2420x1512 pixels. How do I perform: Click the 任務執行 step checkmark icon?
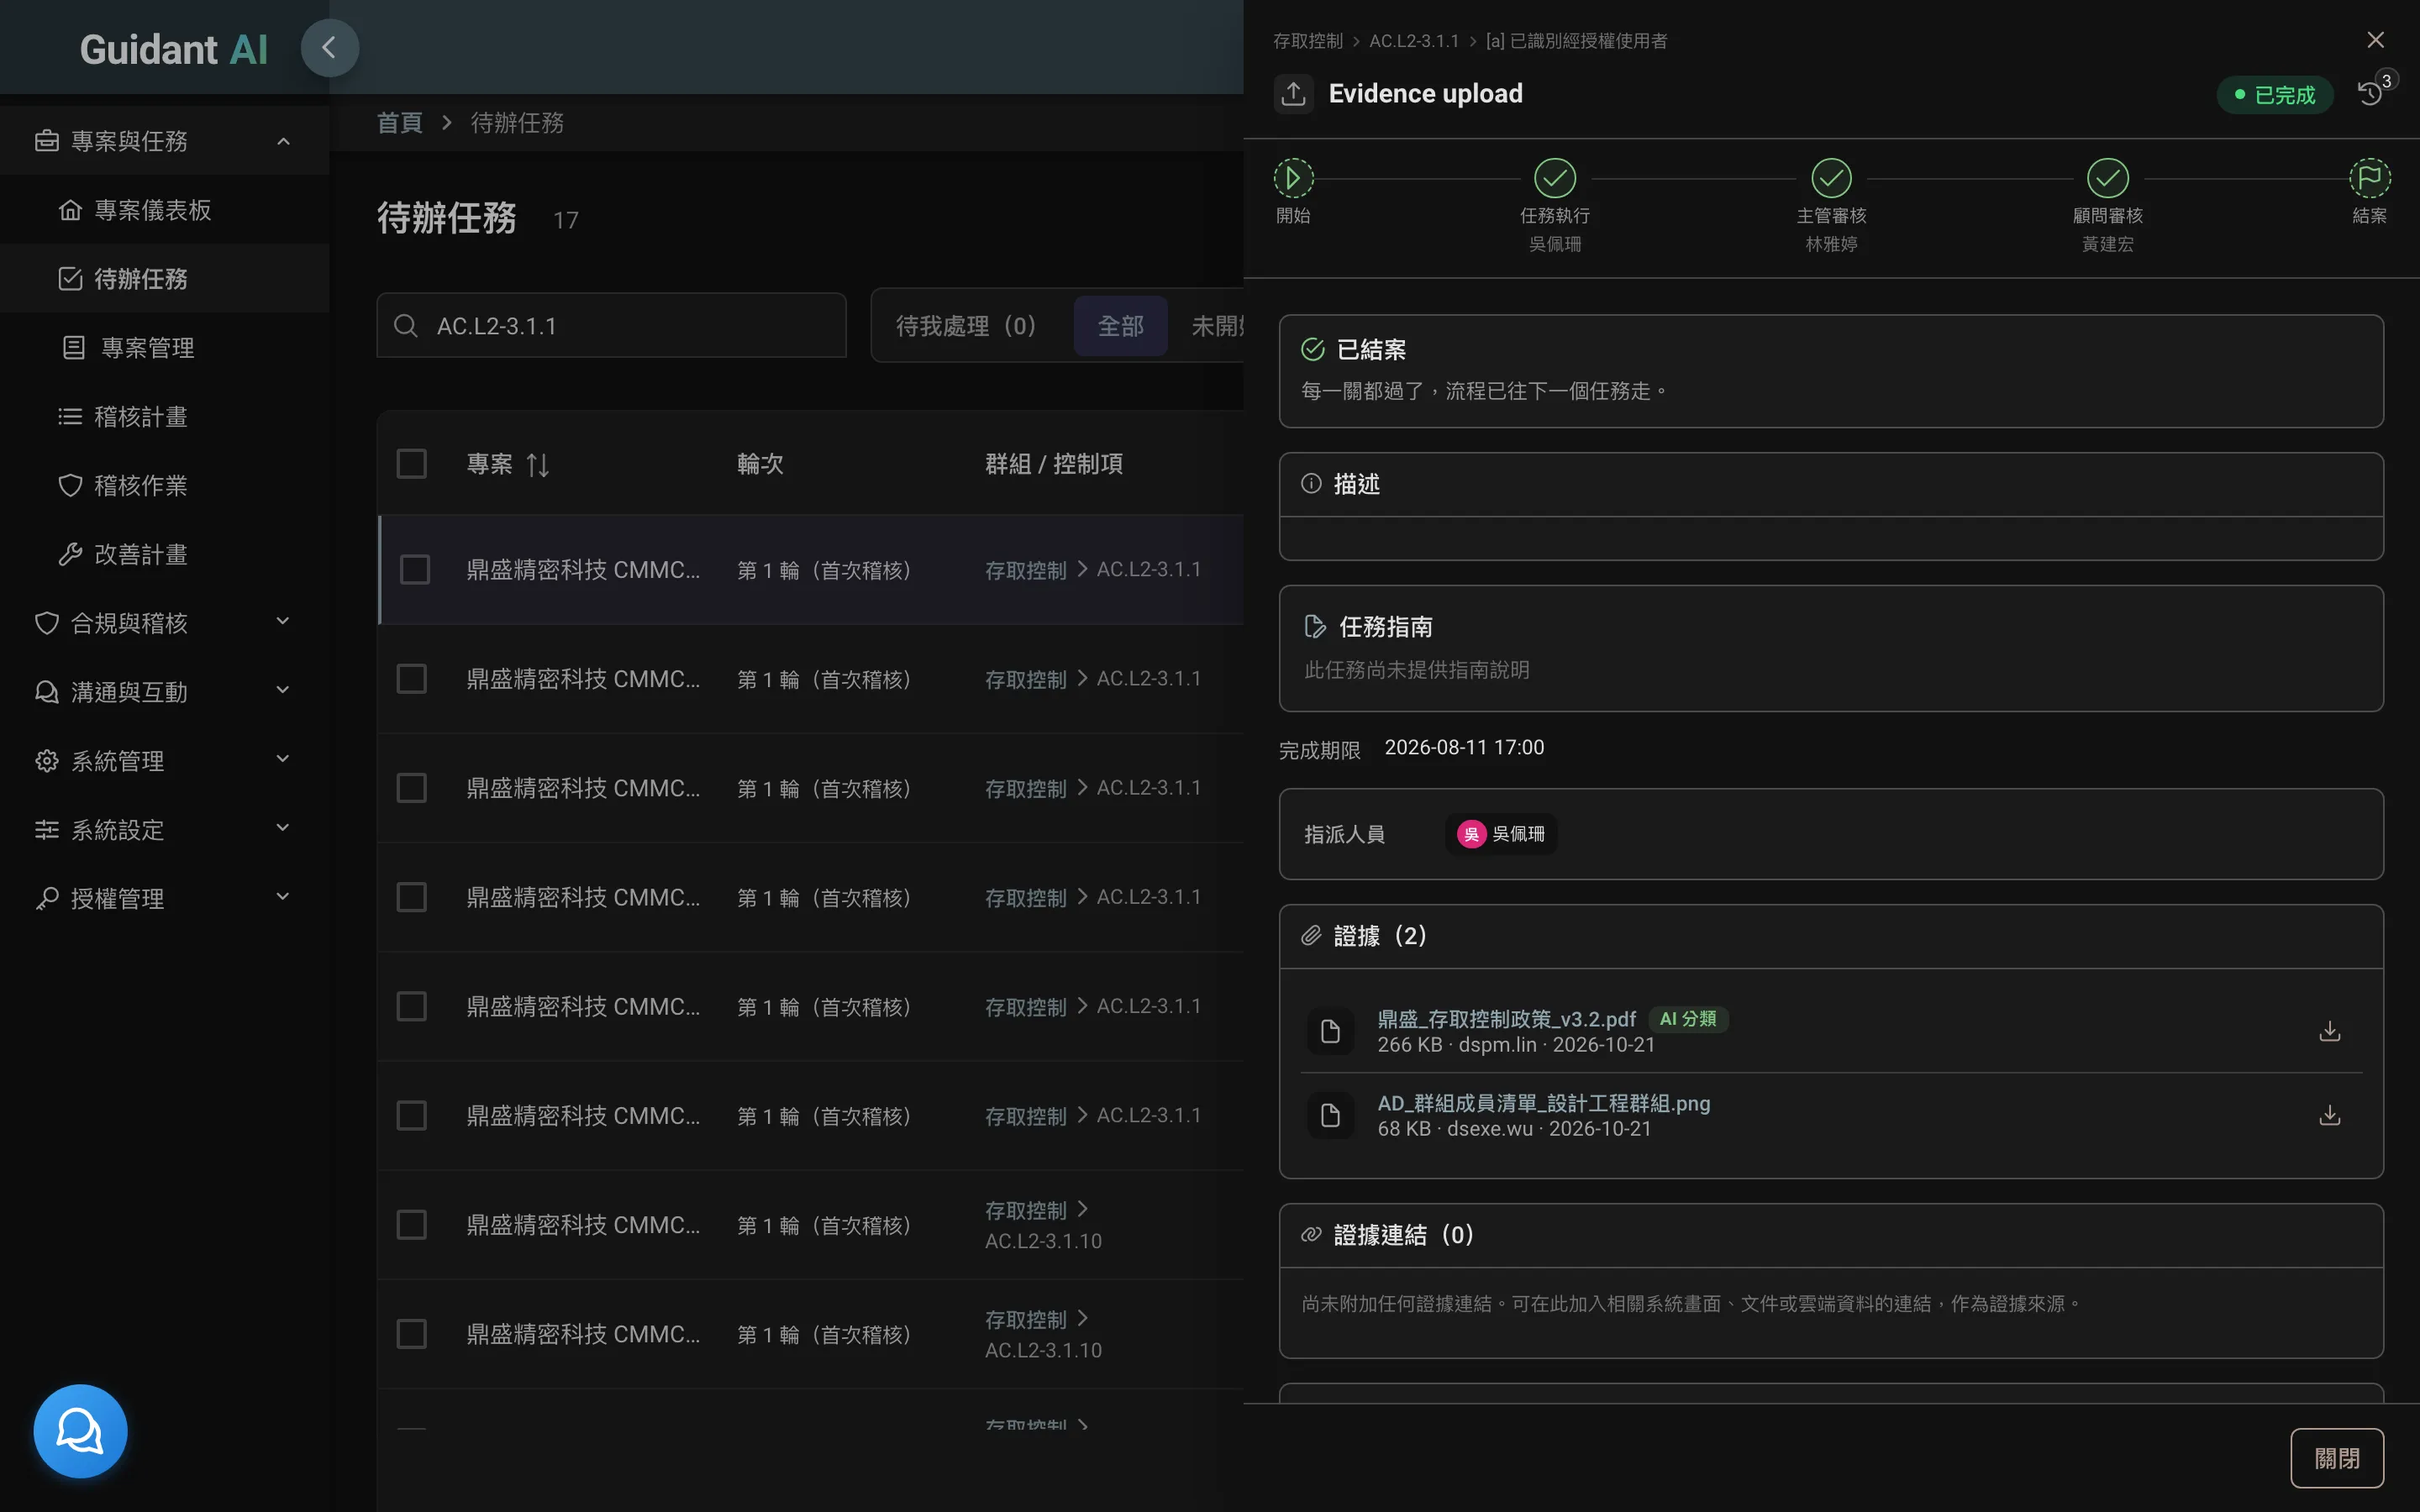coord(1555,178)
